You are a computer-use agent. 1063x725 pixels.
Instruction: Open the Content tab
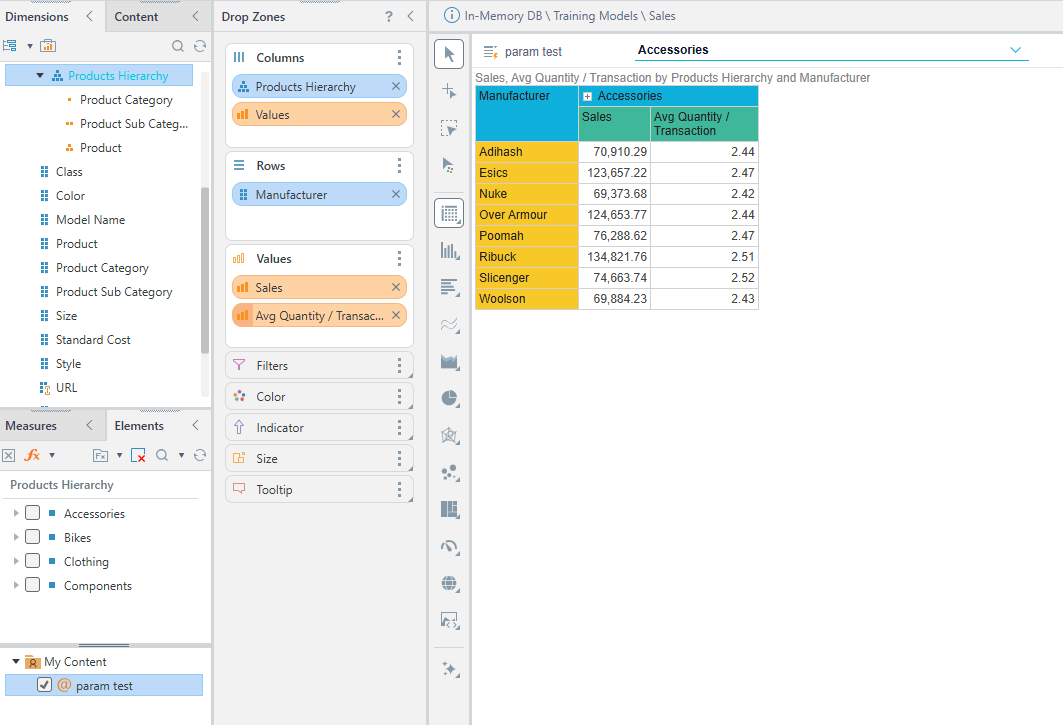coord(136,17)
